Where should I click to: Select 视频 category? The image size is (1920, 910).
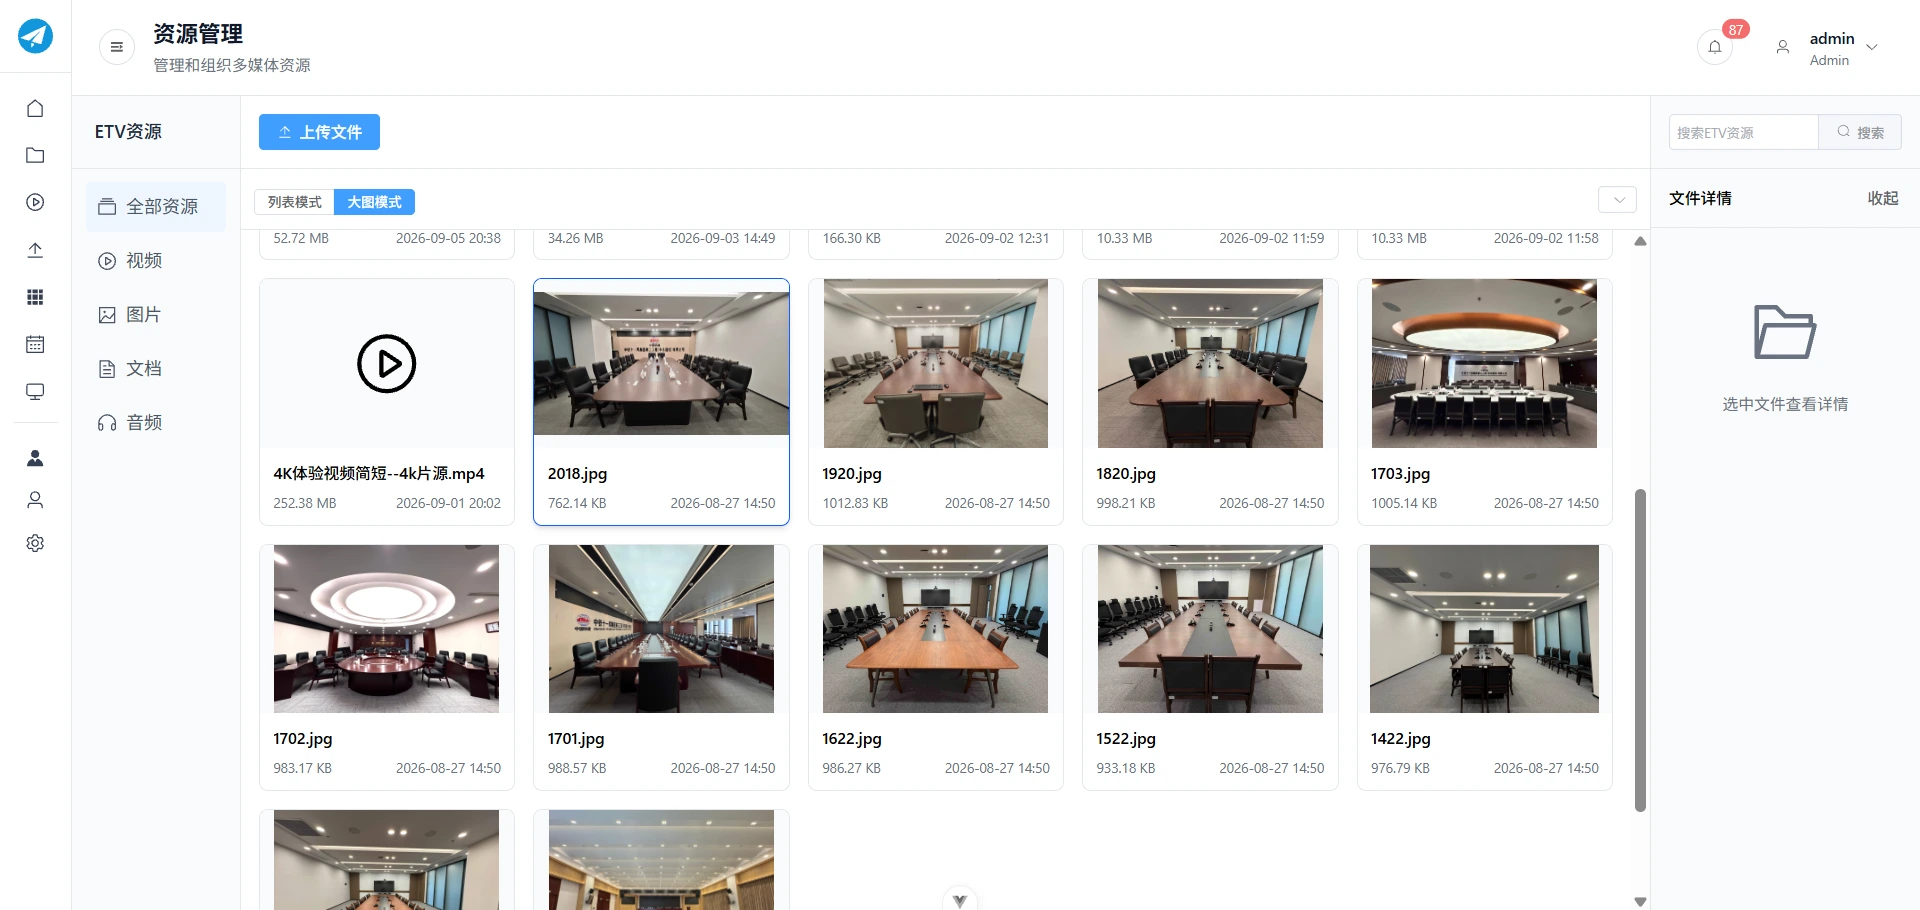pos(155,261)
